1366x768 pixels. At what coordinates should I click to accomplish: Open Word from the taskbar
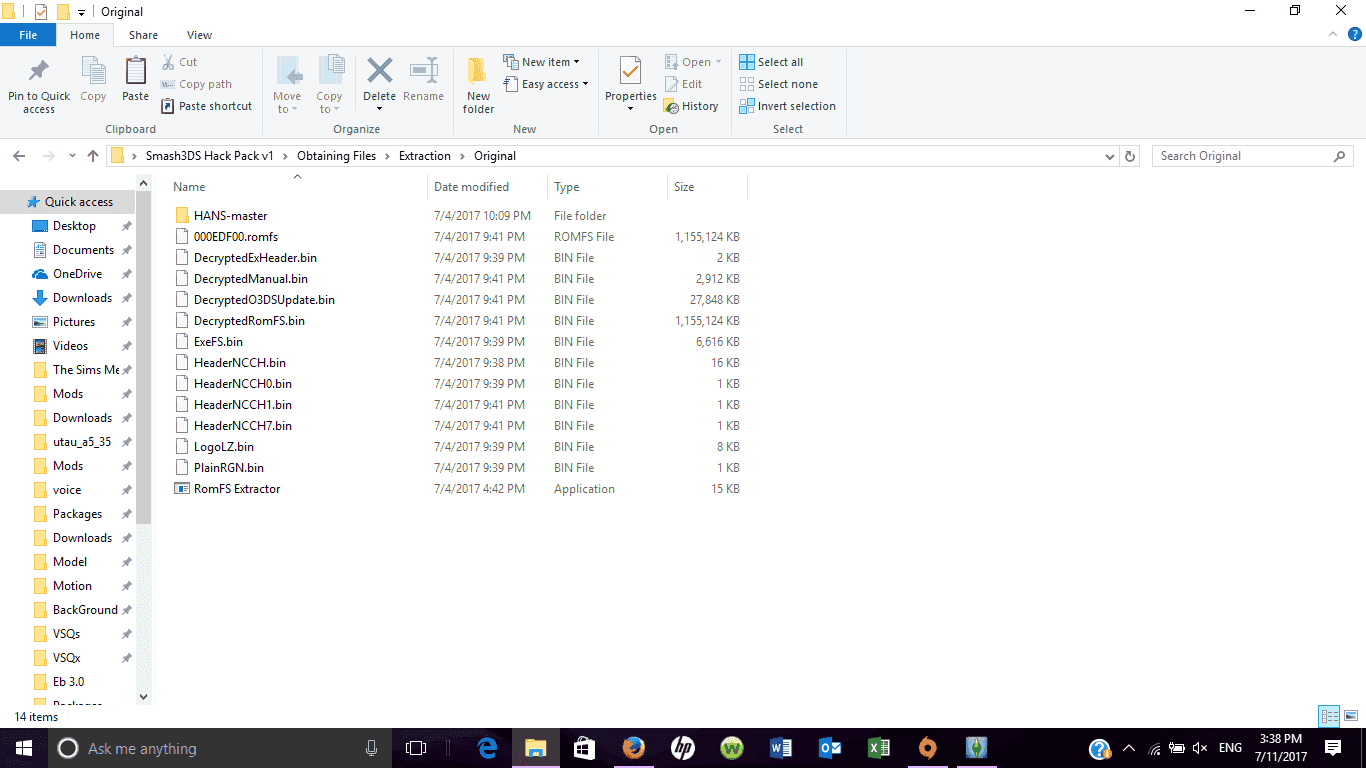pyautogui.click(x=781, y=748)
